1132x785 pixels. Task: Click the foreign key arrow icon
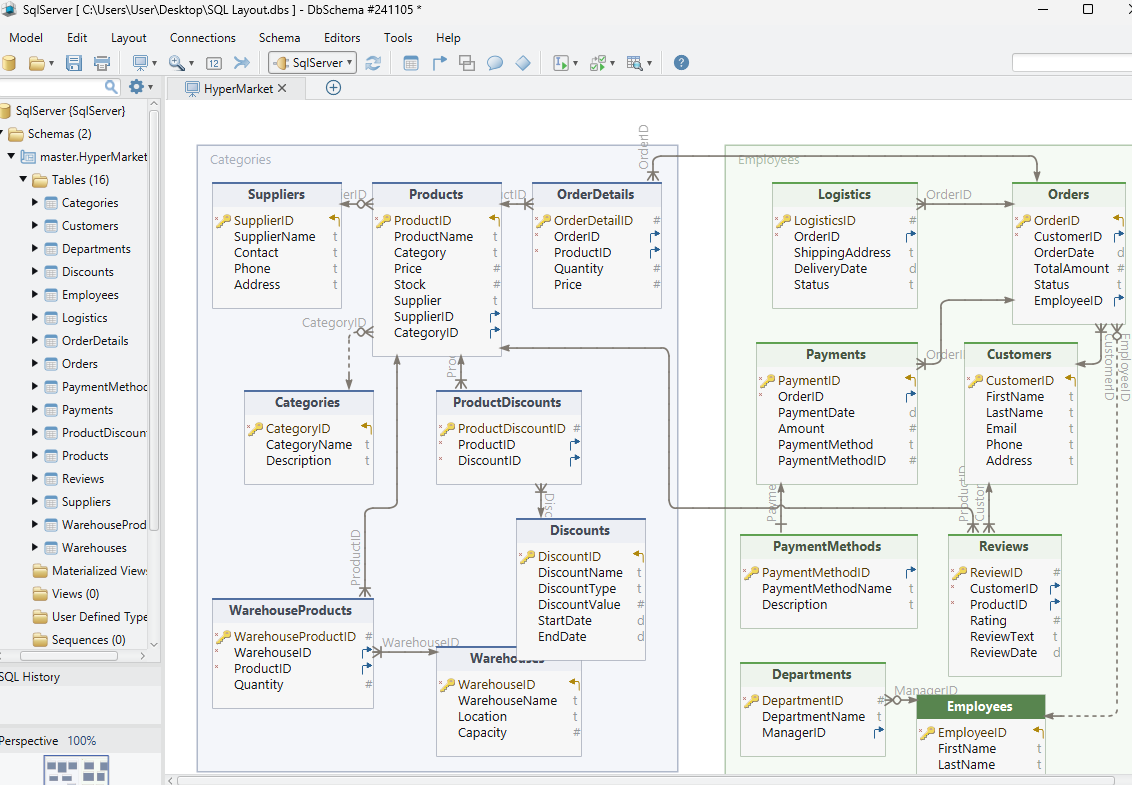(439, 63)
